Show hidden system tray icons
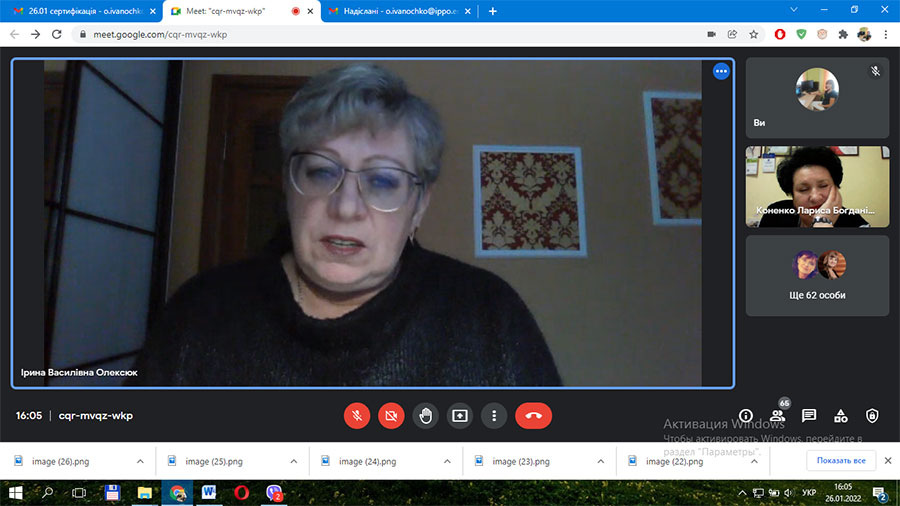Image resolution: width=900 pixels, height=506 pixels. tap(742, 493)
